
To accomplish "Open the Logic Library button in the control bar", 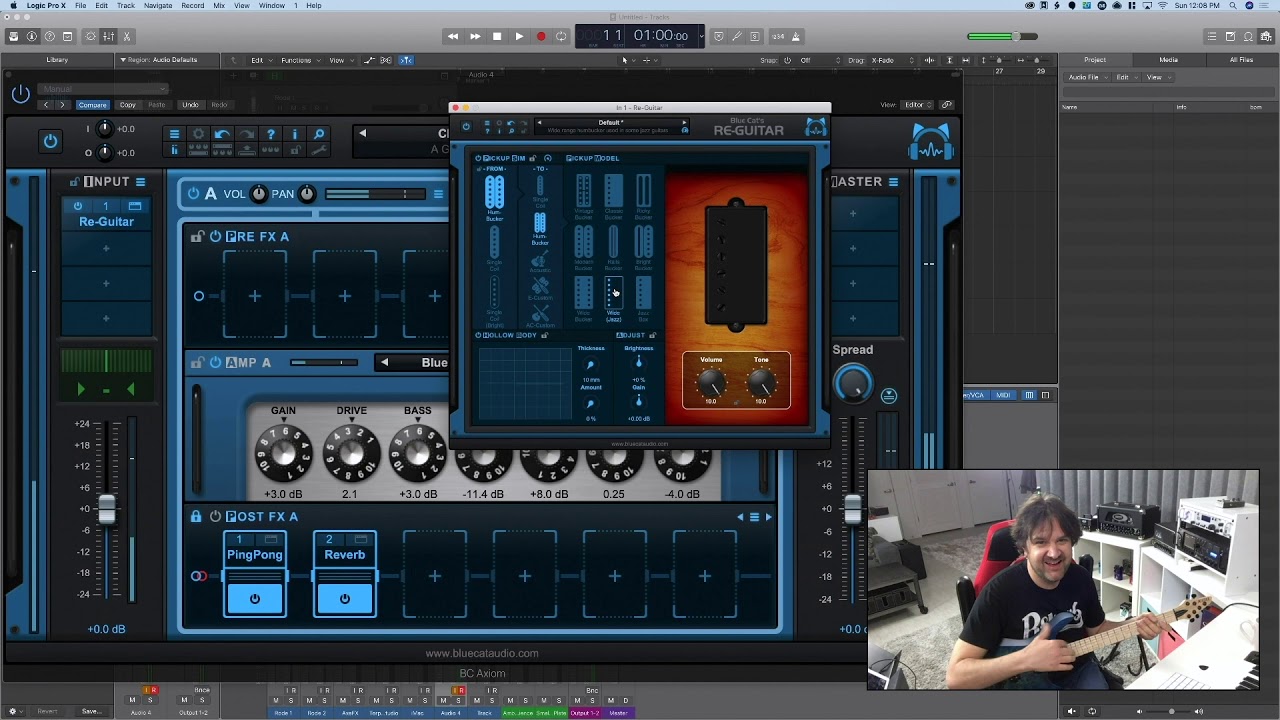I will (x=13, y=36).
